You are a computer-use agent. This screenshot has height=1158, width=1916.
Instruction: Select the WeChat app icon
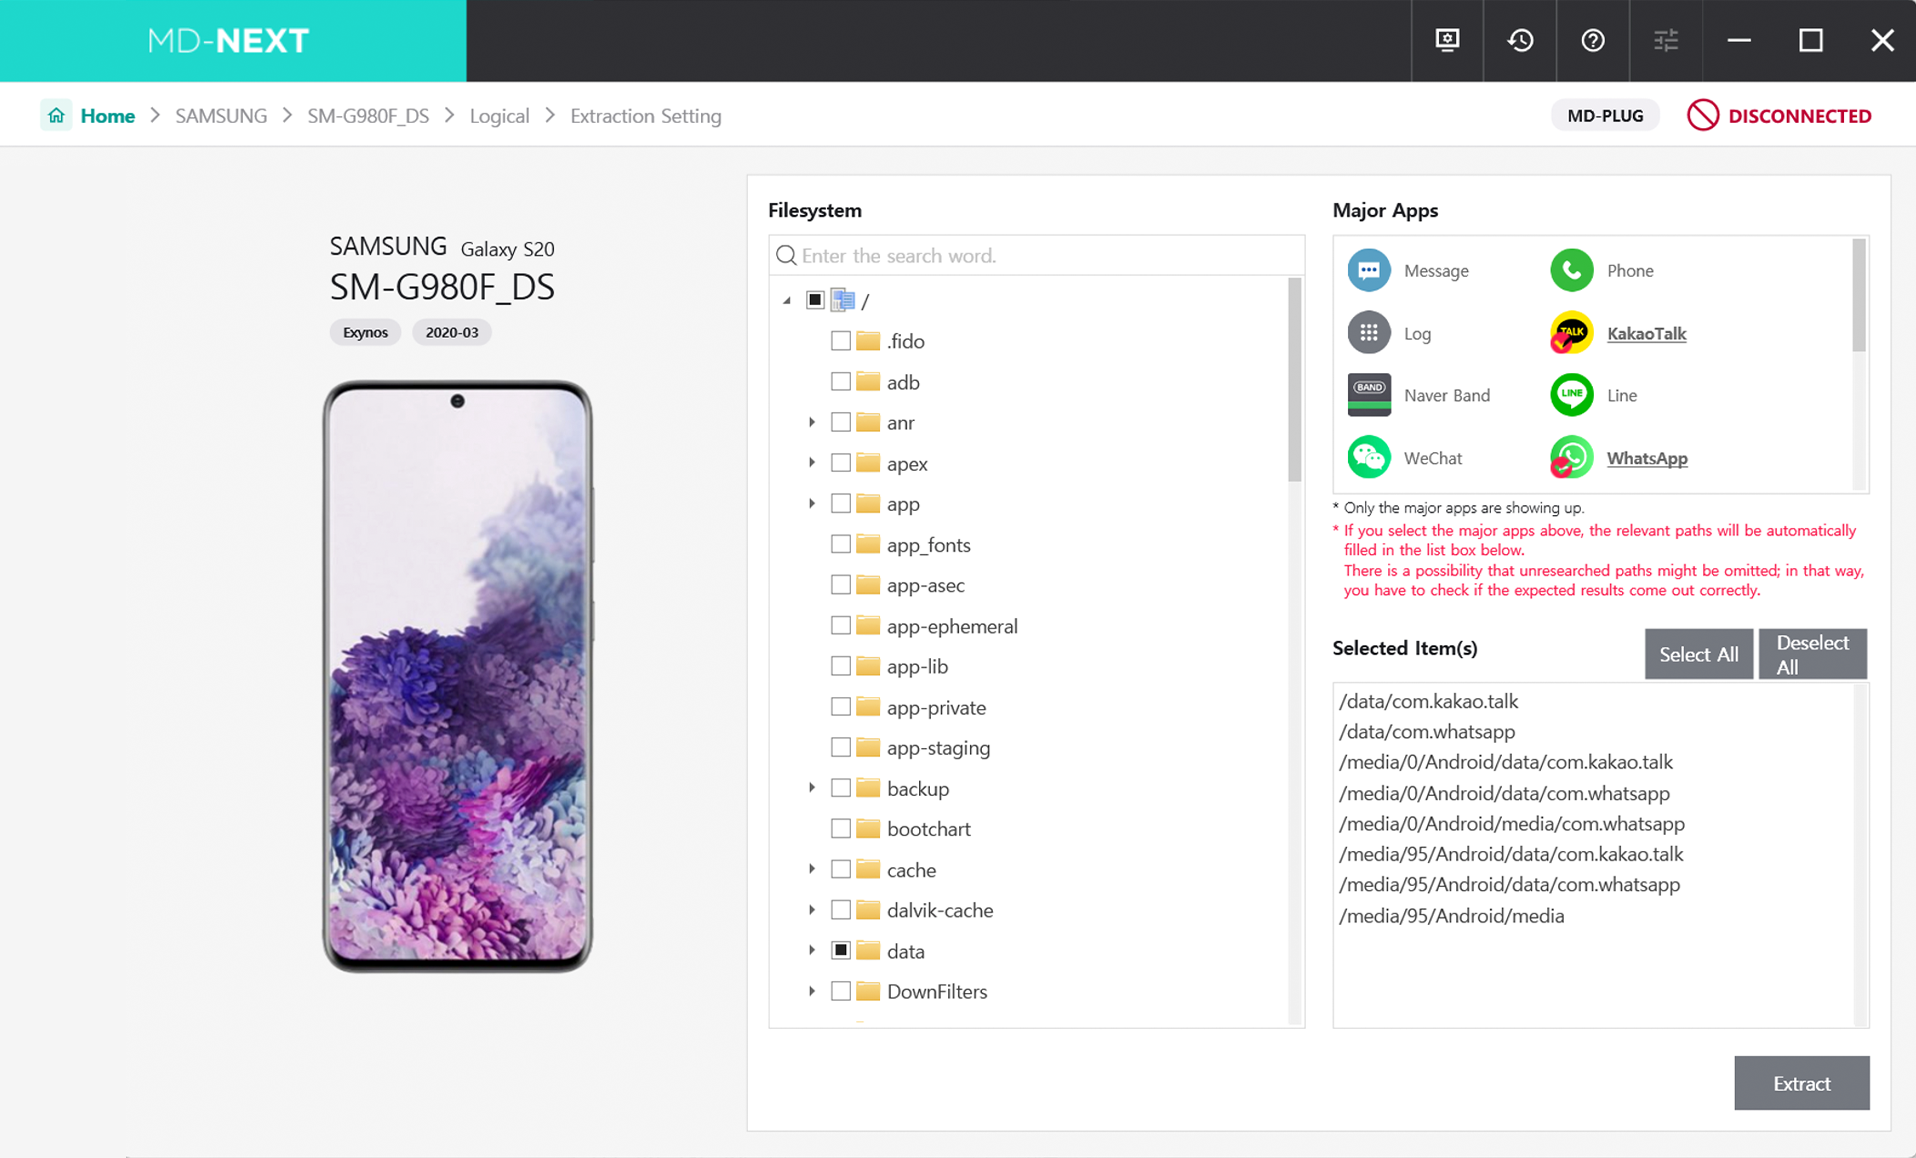[x=1369, y=458]
